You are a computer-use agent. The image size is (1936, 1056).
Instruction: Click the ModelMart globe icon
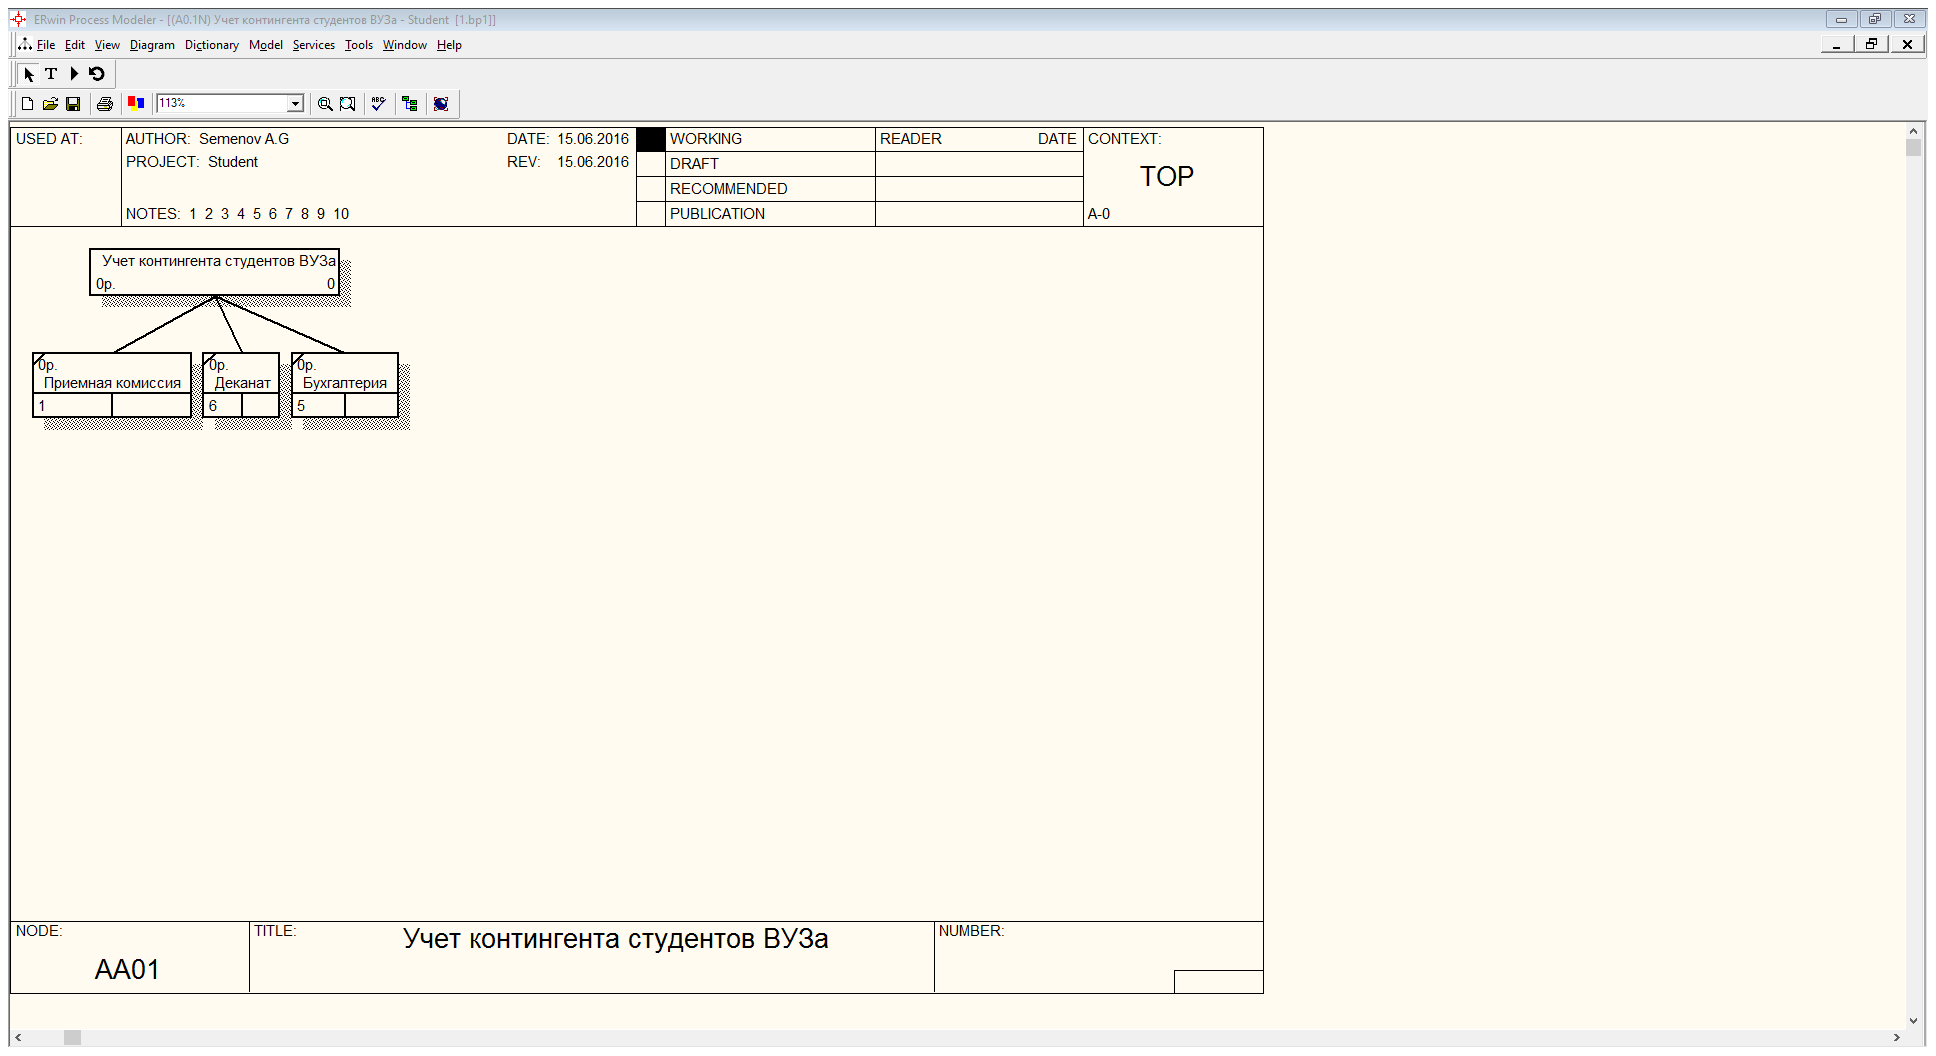click(441, 104)
